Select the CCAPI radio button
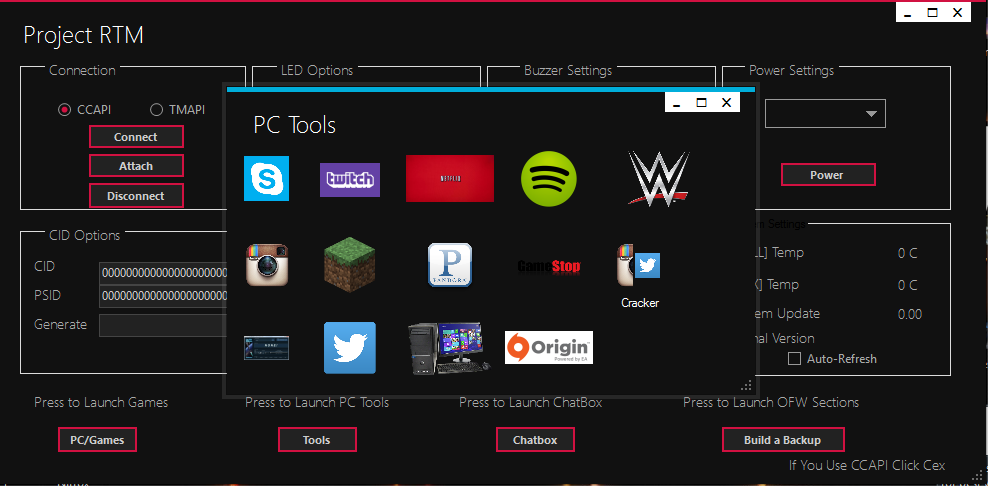988x486 pixels. [x=64, y=110]
